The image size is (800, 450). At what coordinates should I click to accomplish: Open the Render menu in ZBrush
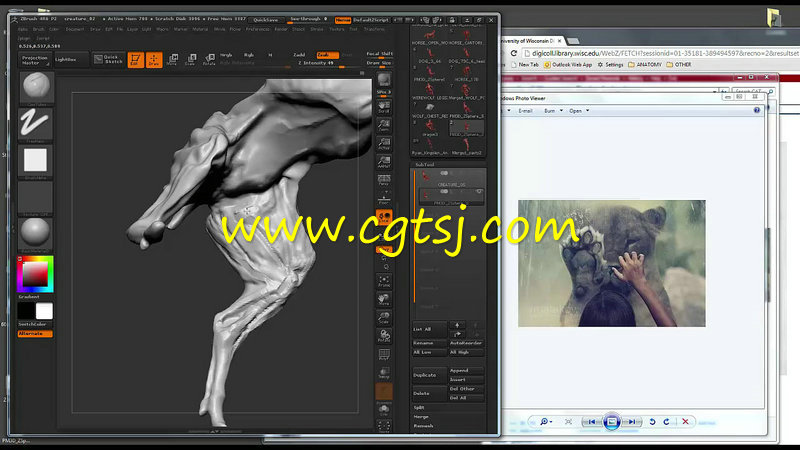click(x=281, y=30)
